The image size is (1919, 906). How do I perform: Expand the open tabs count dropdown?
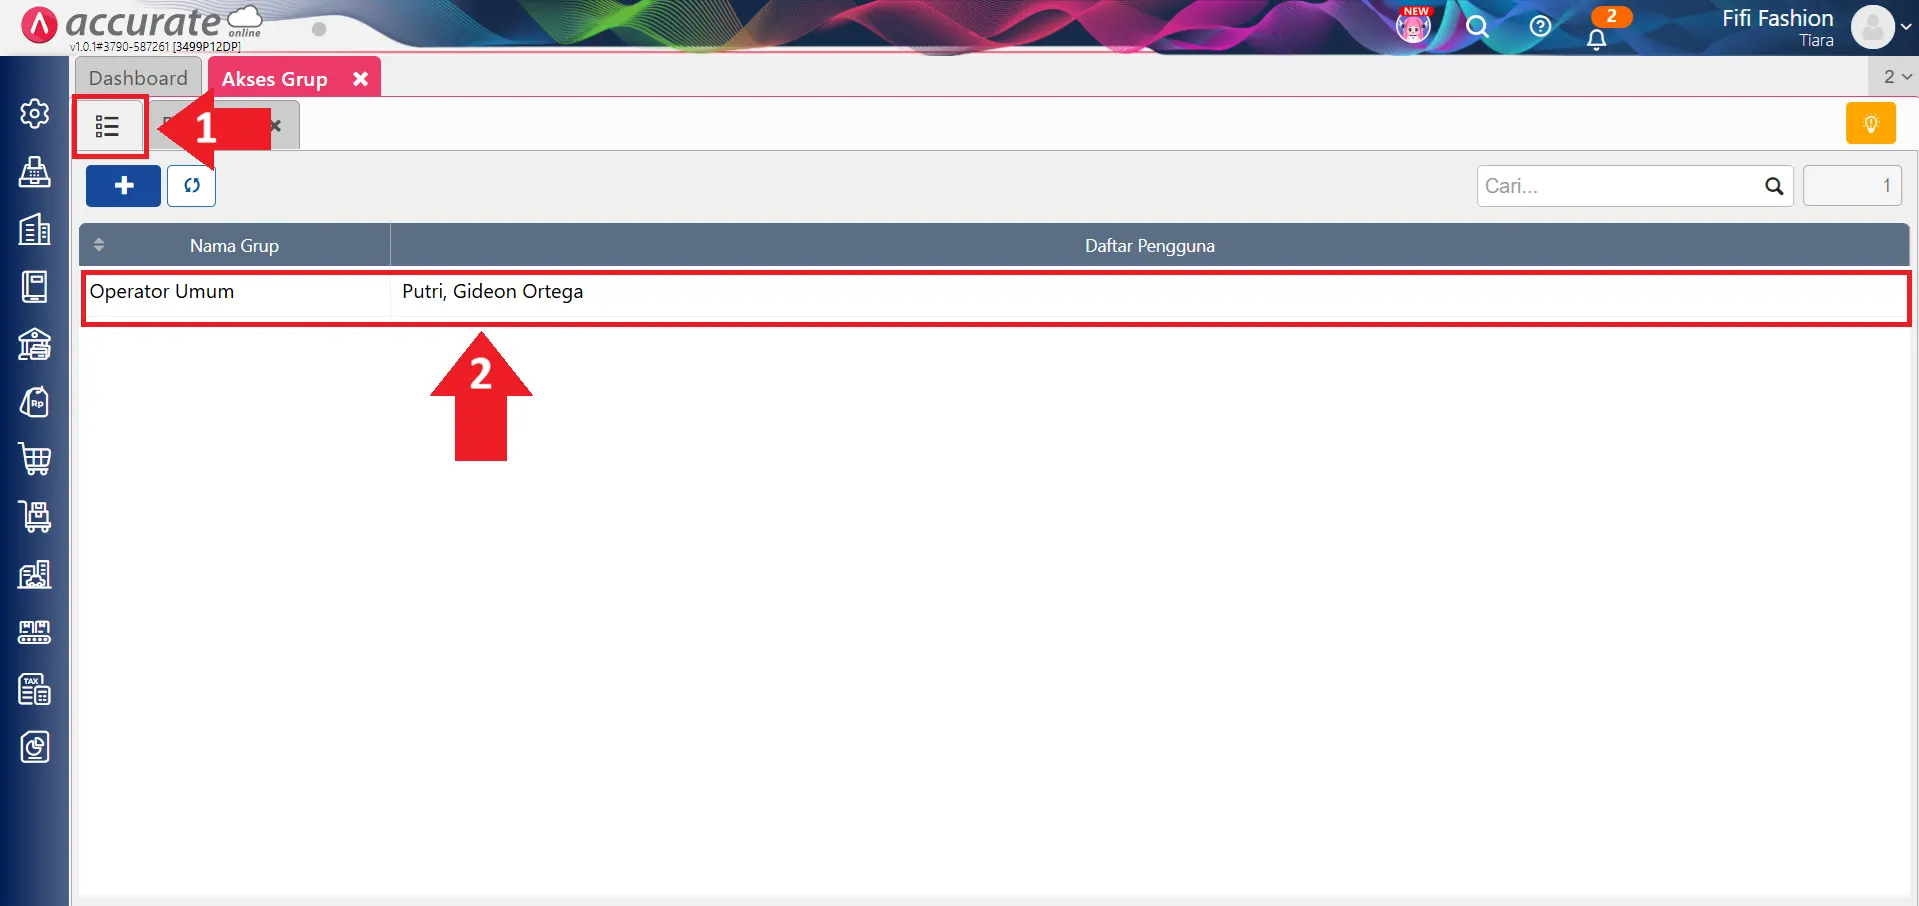click(x=1896, y=76)
